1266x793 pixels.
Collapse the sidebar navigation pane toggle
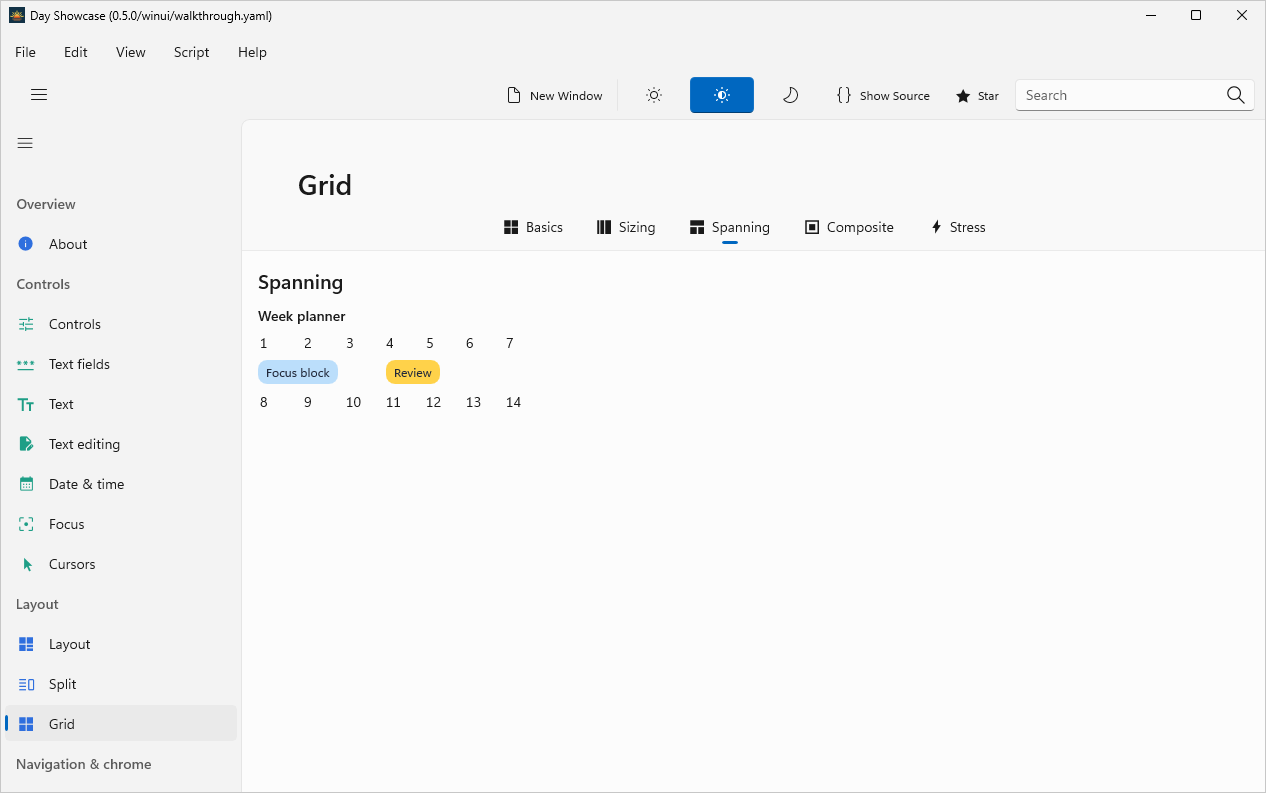pos(25,143)
